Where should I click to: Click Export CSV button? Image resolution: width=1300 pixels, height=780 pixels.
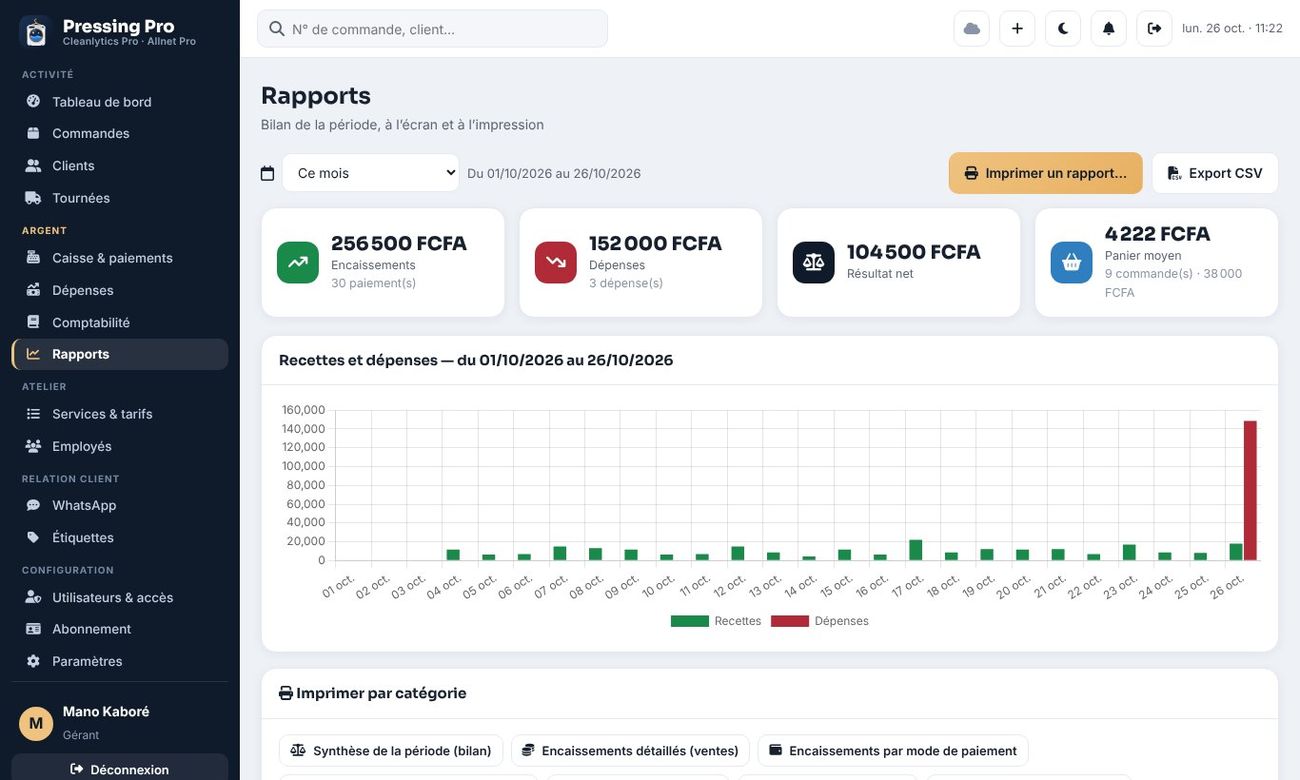[1215, 173]
